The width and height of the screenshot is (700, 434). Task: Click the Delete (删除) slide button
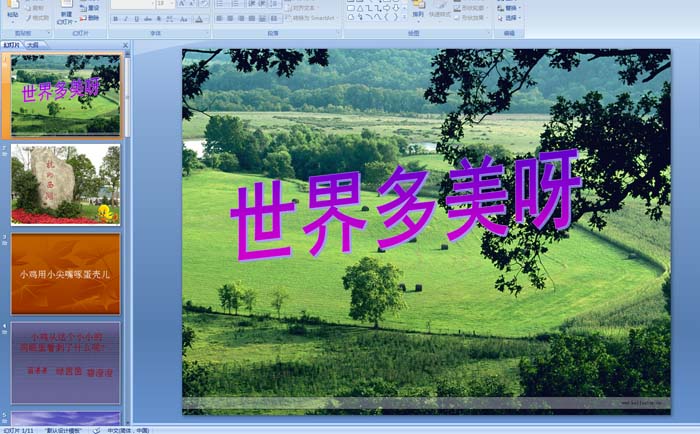[x=89, y=18]
